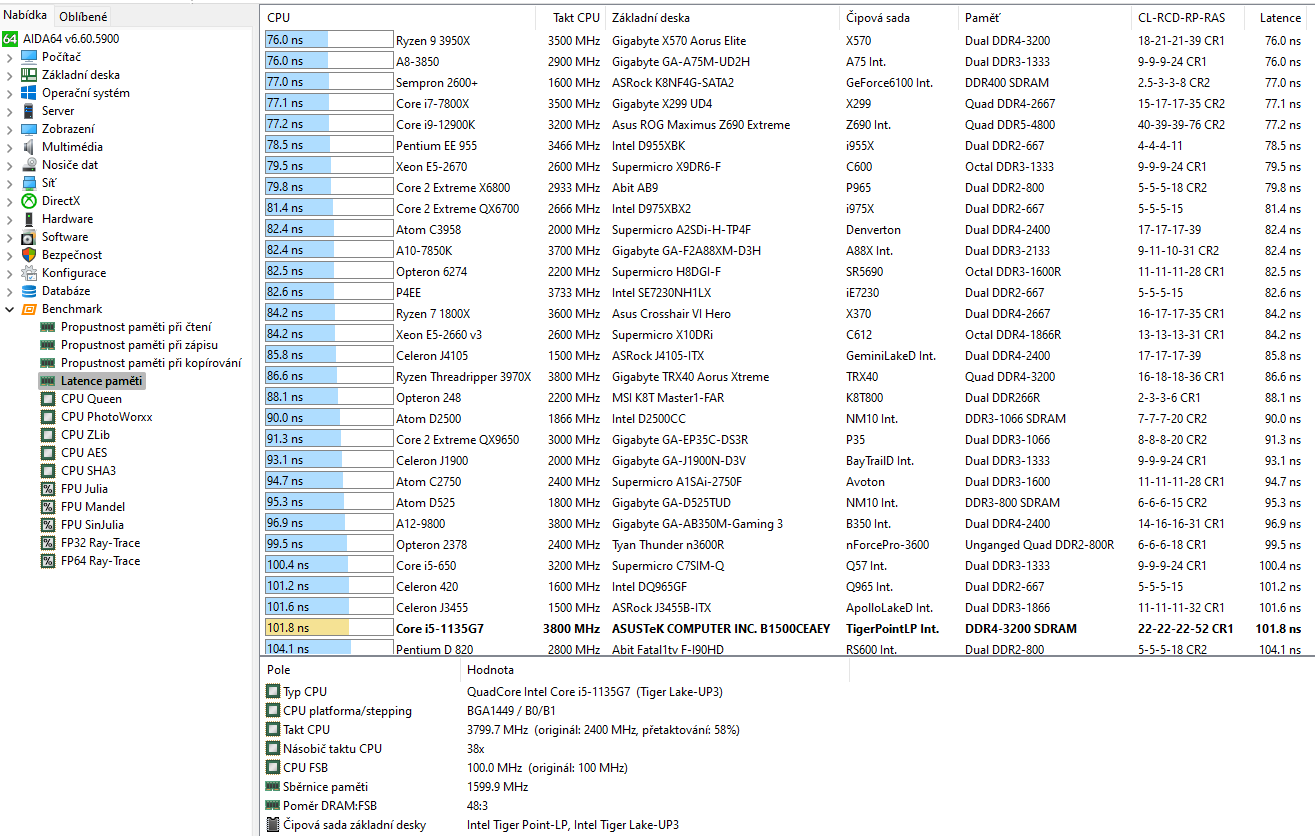Viewport: 1315px width, 836px height.
Task: Click the FP64 Ray-Trace benchmark icon
Action: pos(48,561)
